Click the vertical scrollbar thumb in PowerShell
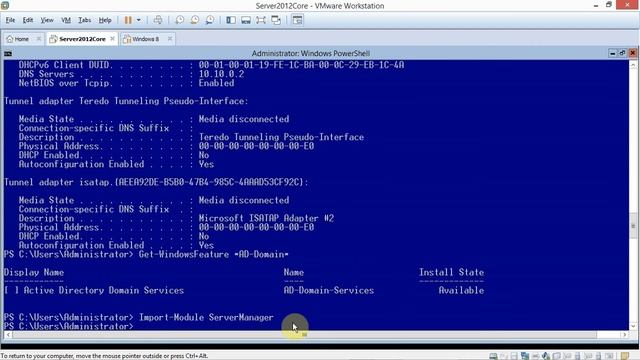The width and height of the screenshot is (640, 360). [x=633, y=226]
